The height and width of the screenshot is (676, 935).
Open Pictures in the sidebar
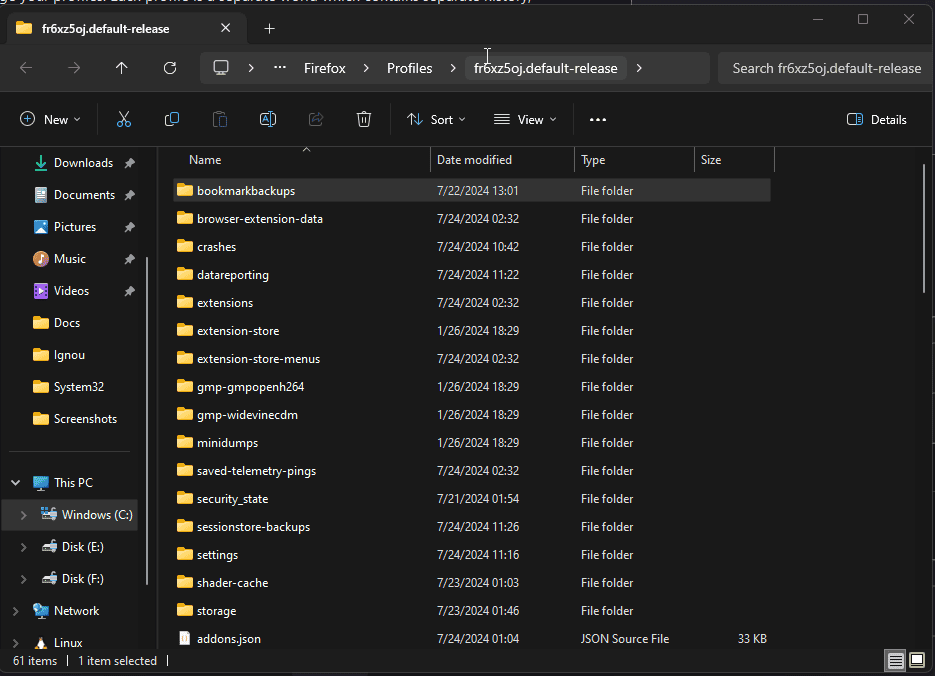click(74, 227)
